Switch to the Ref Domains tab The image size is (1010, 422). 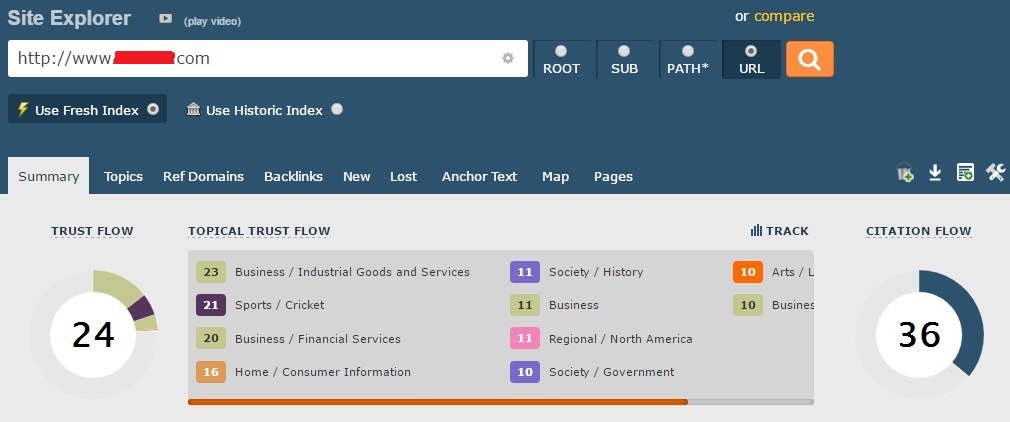(203, 176)
